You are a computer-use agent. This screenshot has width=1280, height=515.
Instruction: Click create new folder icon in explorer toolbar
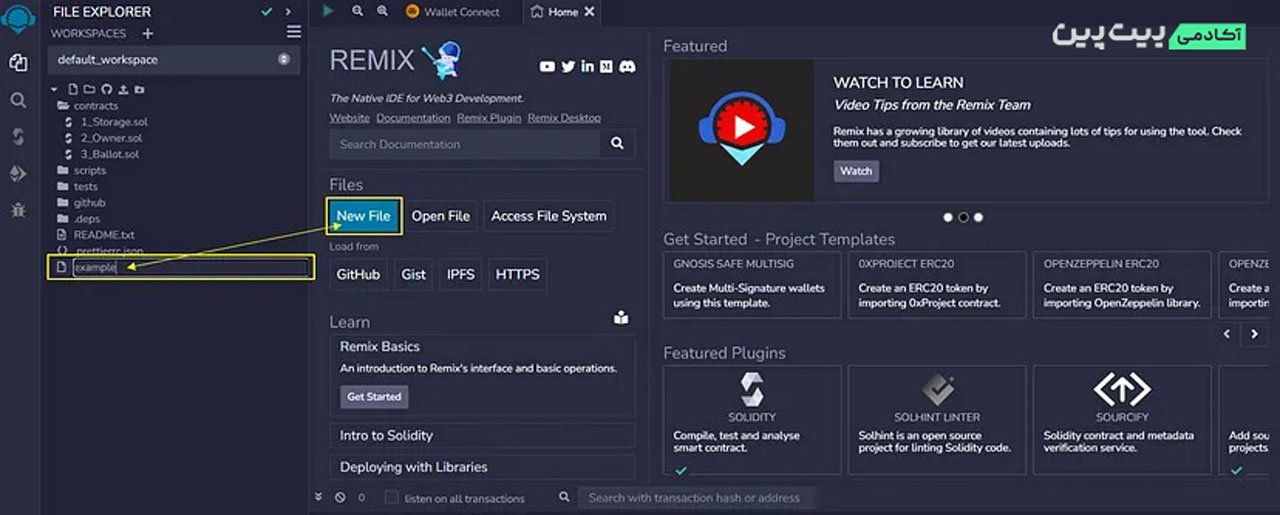(89, 89)
